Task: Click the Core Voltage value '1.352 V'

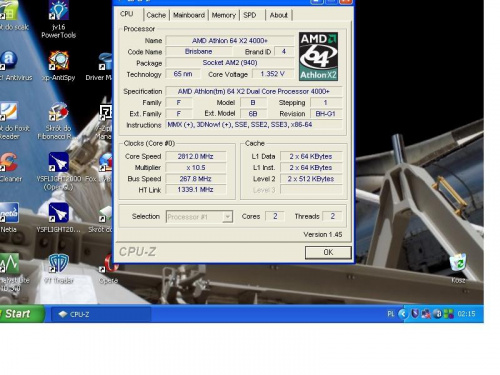Action: tap(273, 74)
